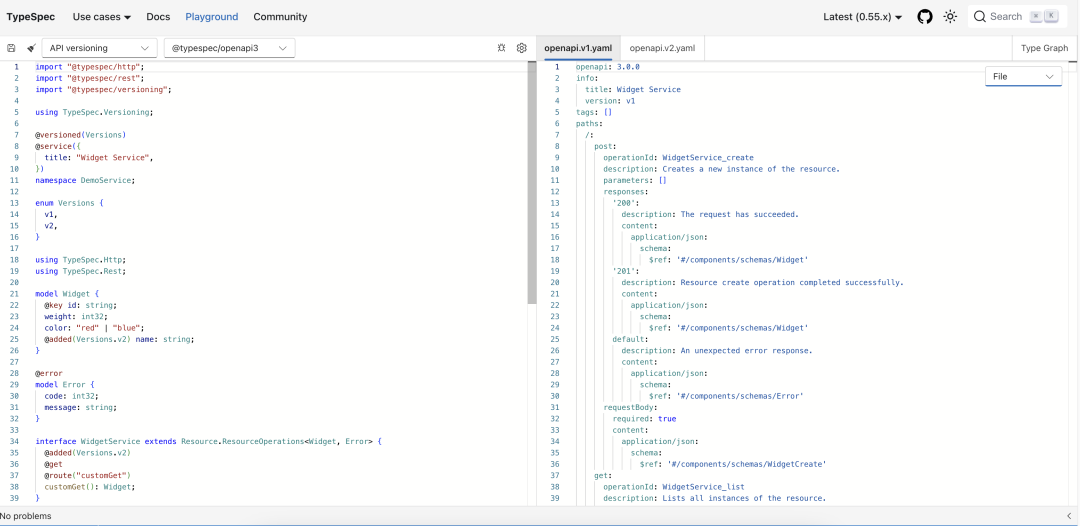
Task: Expand the Use cases menu
Action: [101, 17]
